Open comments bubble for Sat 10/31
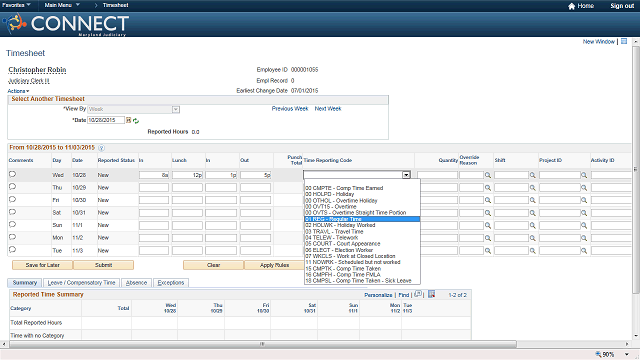The image size is (640, 360). (12, 212)
